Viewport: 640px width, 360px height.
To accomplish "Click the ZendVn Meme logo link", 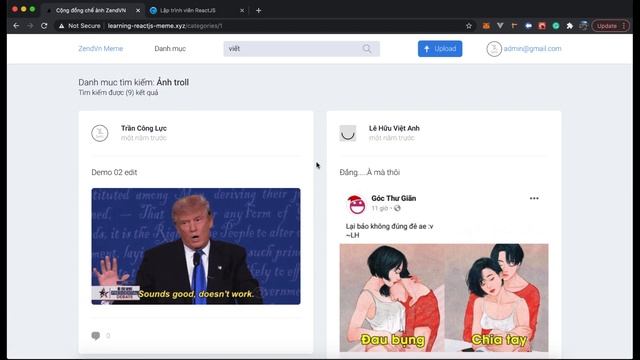I will tap(100, 49).
